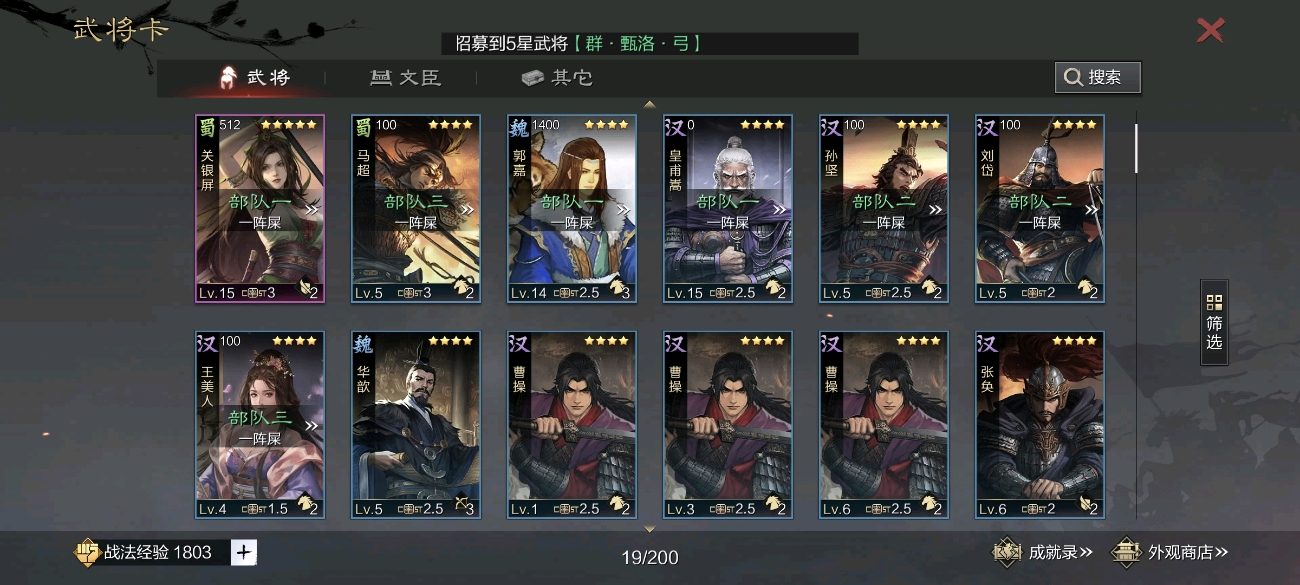Click the 甄洛 recruitment announcement banner
Image resolution: width=1300 pixels, height=585 pixels.
tap(650, 44)
